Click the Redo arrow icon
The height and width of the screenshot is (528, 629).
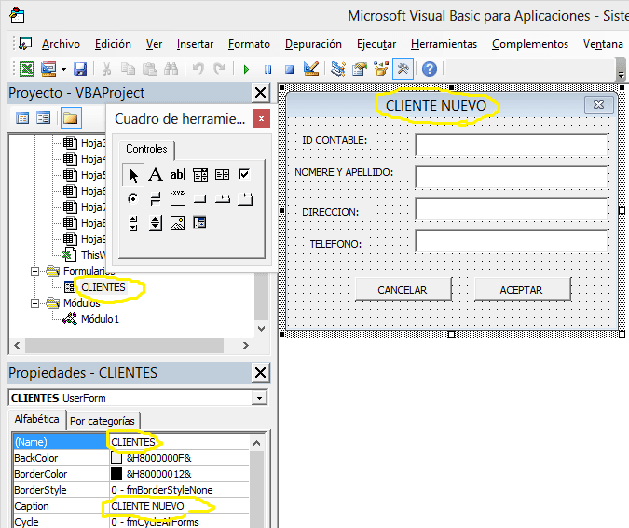(x=219, y=69)
